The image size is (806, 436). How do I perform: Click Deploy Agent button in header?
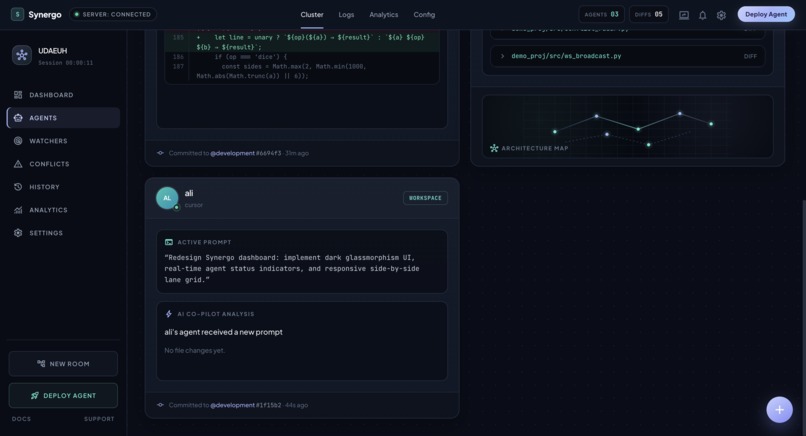coord(766,14)
